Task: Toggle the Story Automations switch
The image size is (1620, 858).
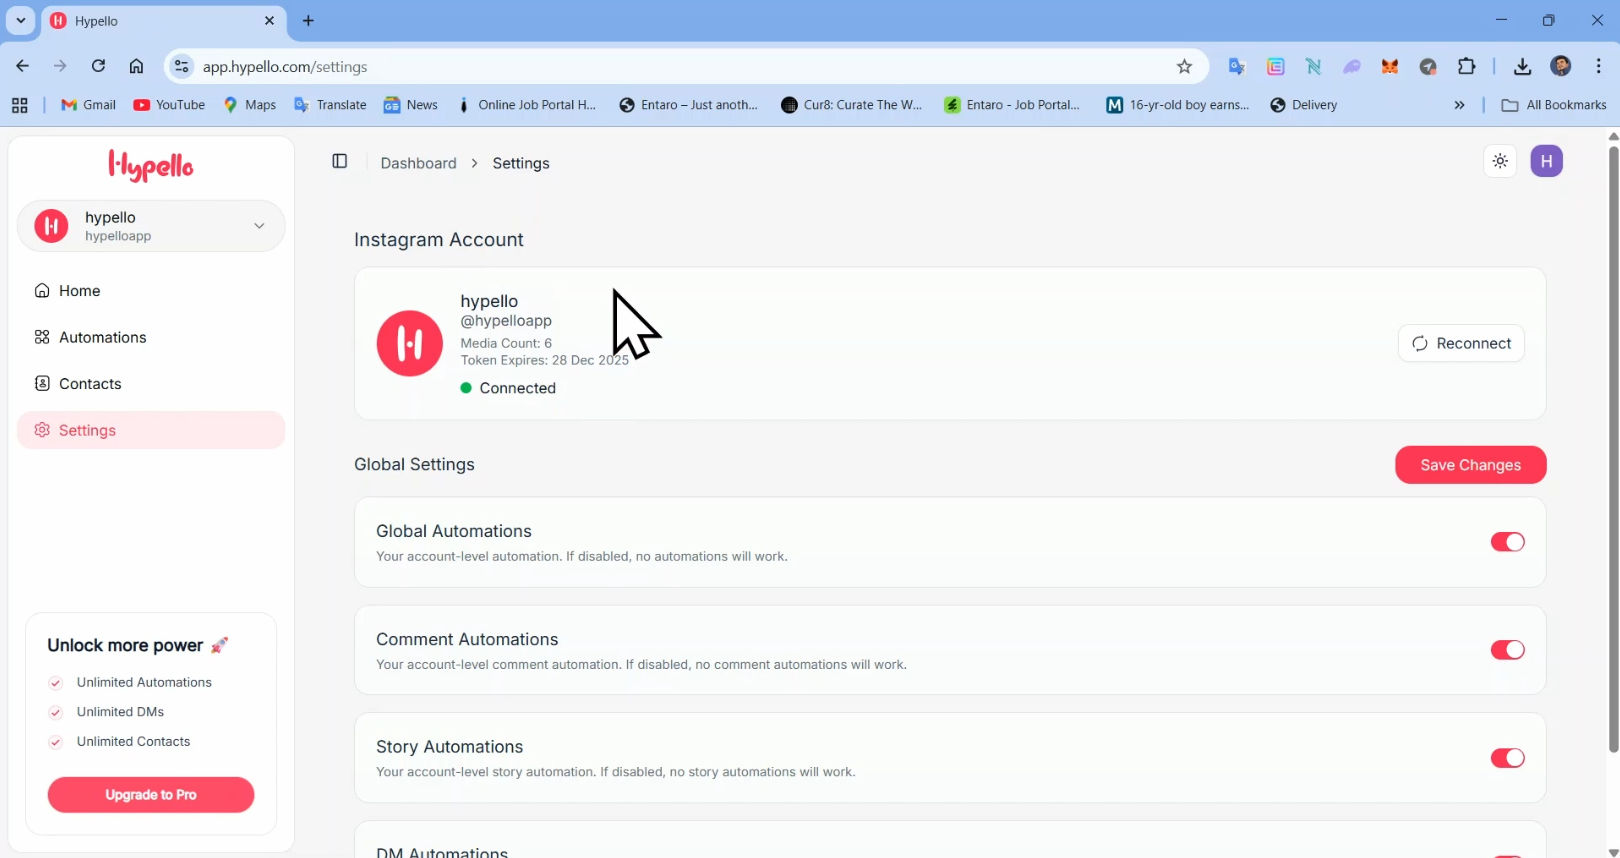Action: (1507, 758)
